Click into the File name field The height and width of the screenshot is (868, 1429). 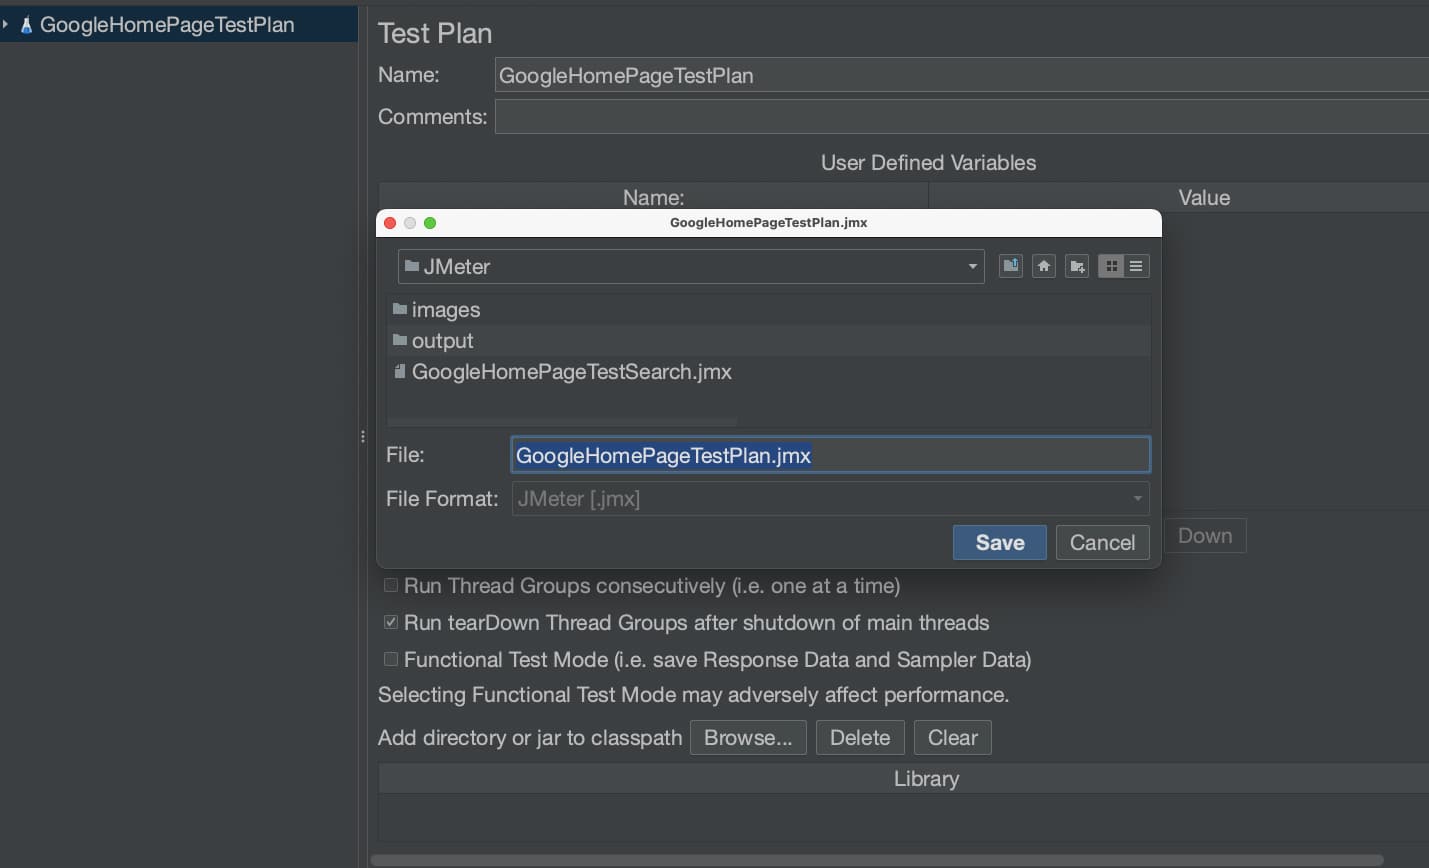(830, 456)
